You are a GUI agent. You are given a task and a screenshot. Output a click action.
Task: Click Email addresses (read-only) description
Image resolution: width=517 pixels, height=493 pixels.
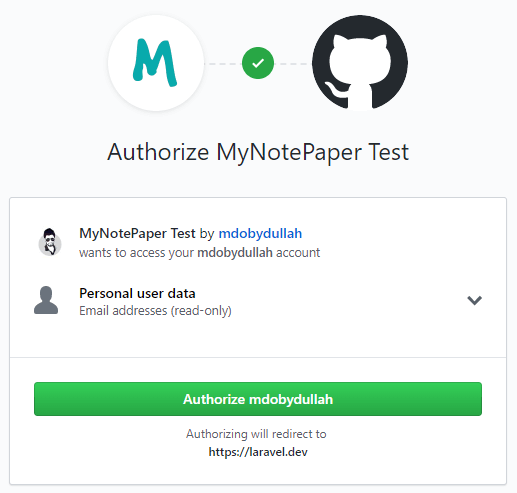coord(155,311)
